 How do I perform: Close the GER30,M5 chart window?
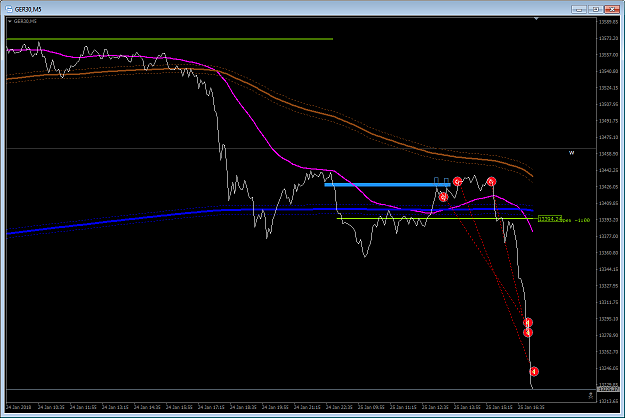(x=612, y=9)
